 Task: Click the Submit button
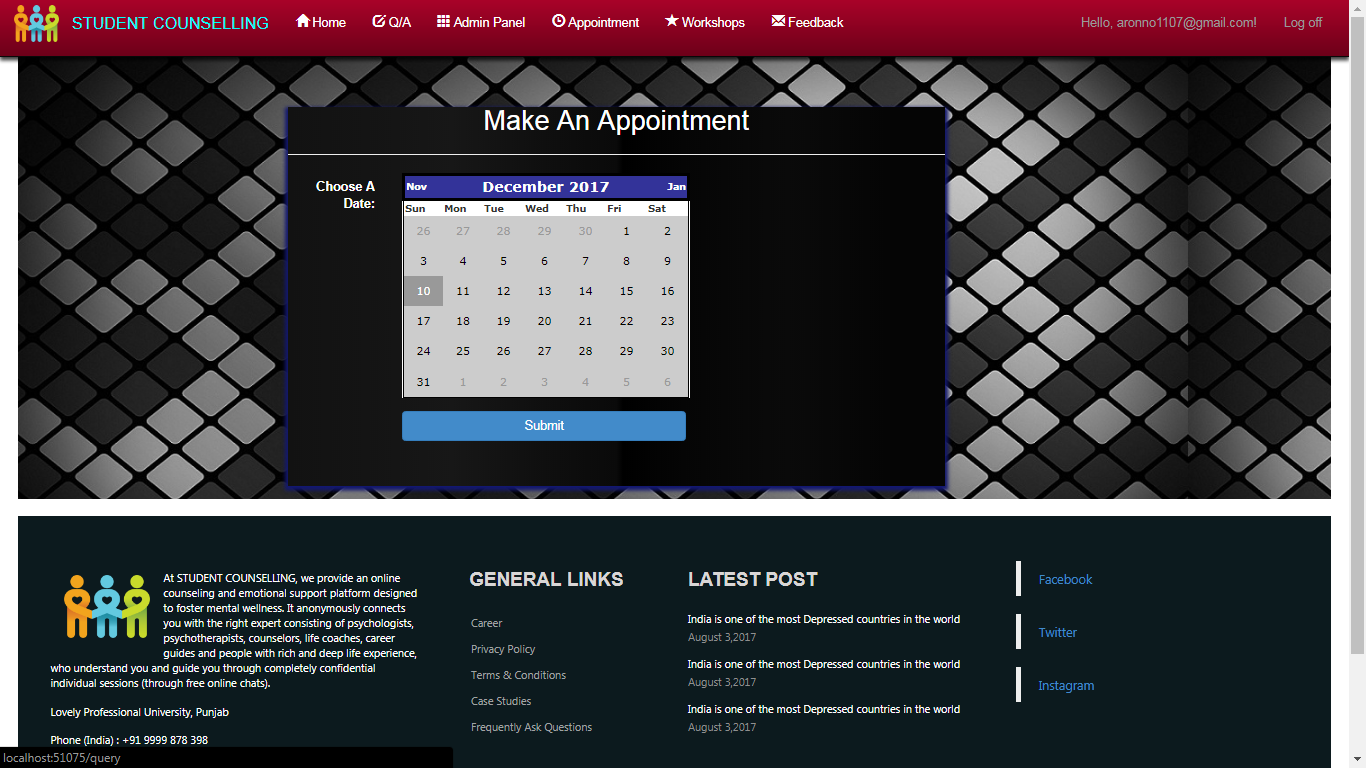click(544, 426)
